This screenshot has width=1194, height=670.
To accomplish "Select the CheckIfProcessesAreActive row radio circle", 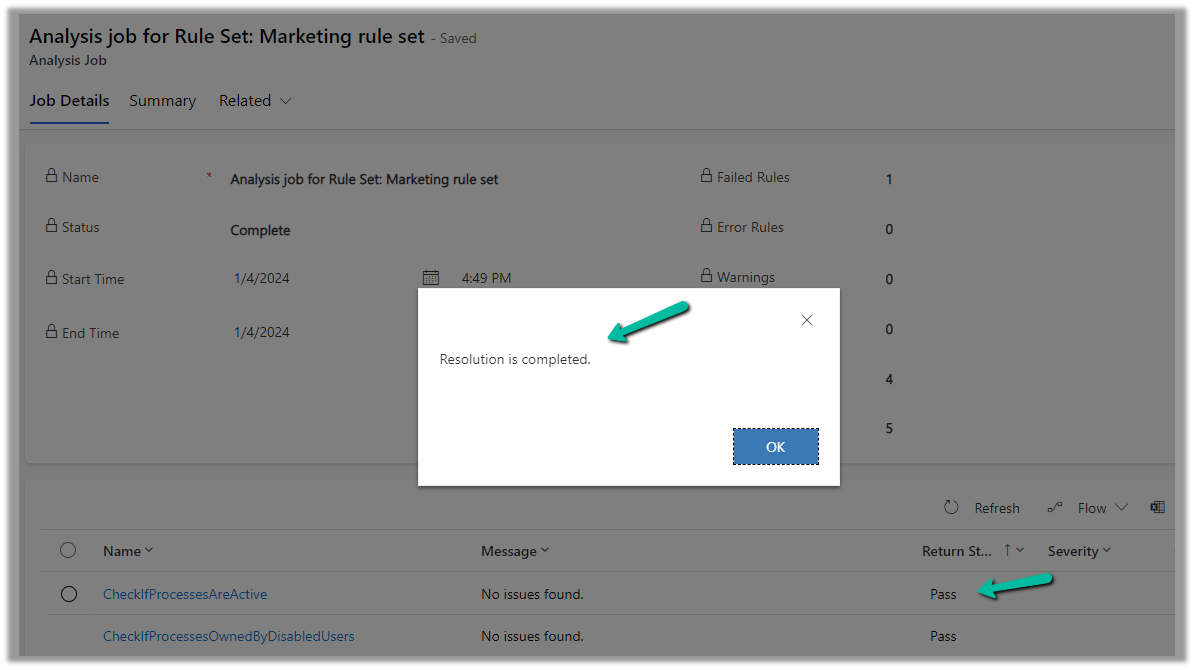I will click(68, 594).
